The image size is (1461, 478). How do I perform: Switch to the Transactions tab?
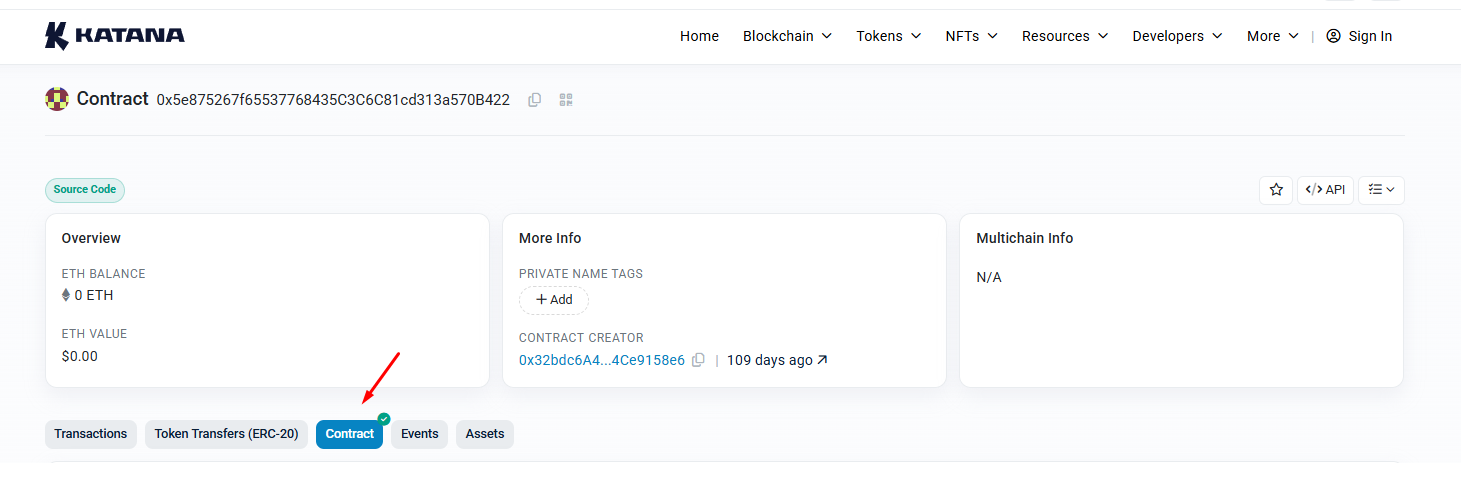[91, 434]
